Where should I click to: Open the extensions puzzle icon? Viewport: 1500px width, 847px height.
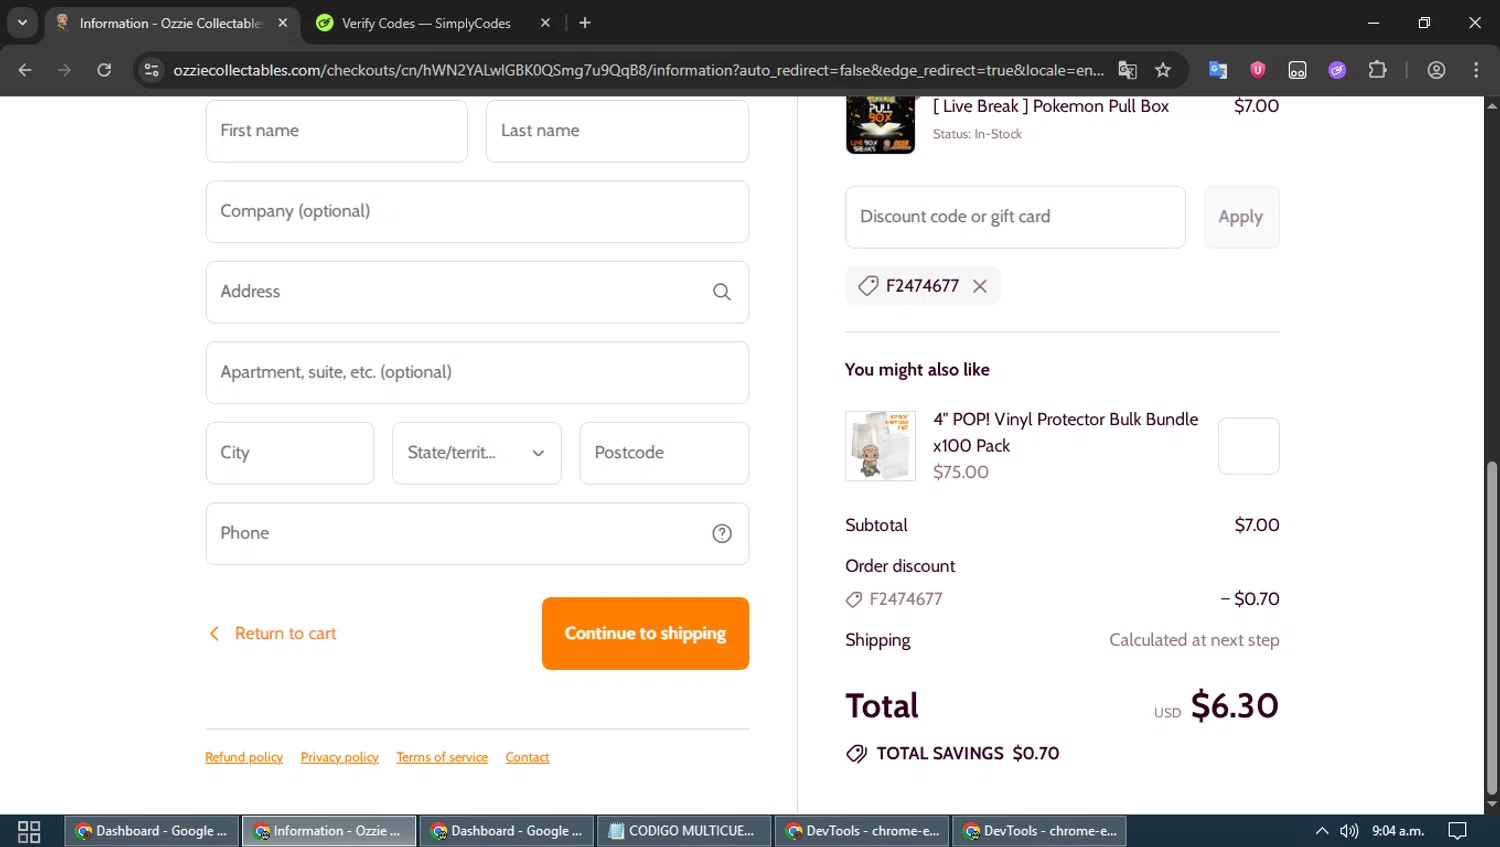click(1377, 70)
